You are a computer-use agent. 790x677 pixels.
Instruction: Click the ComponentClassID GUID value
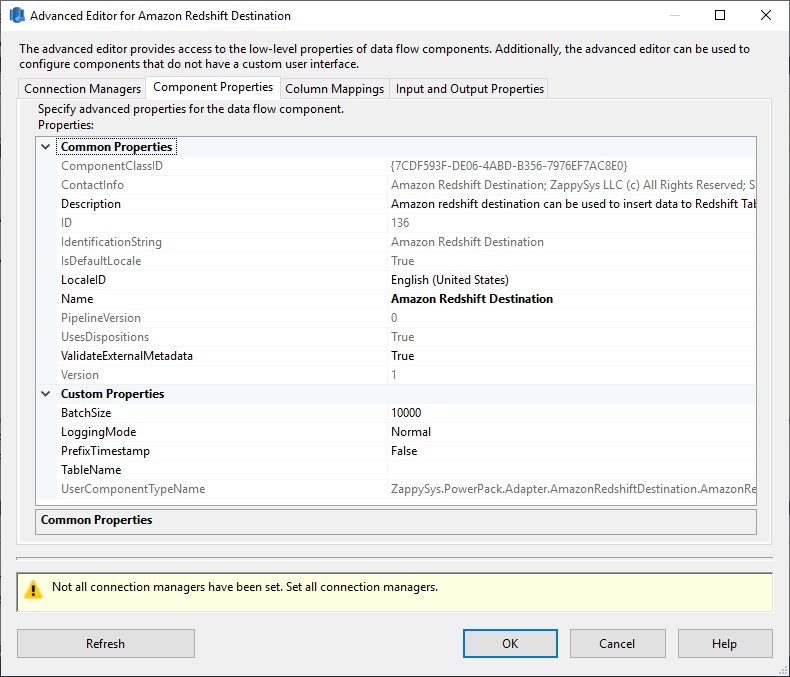509,166
